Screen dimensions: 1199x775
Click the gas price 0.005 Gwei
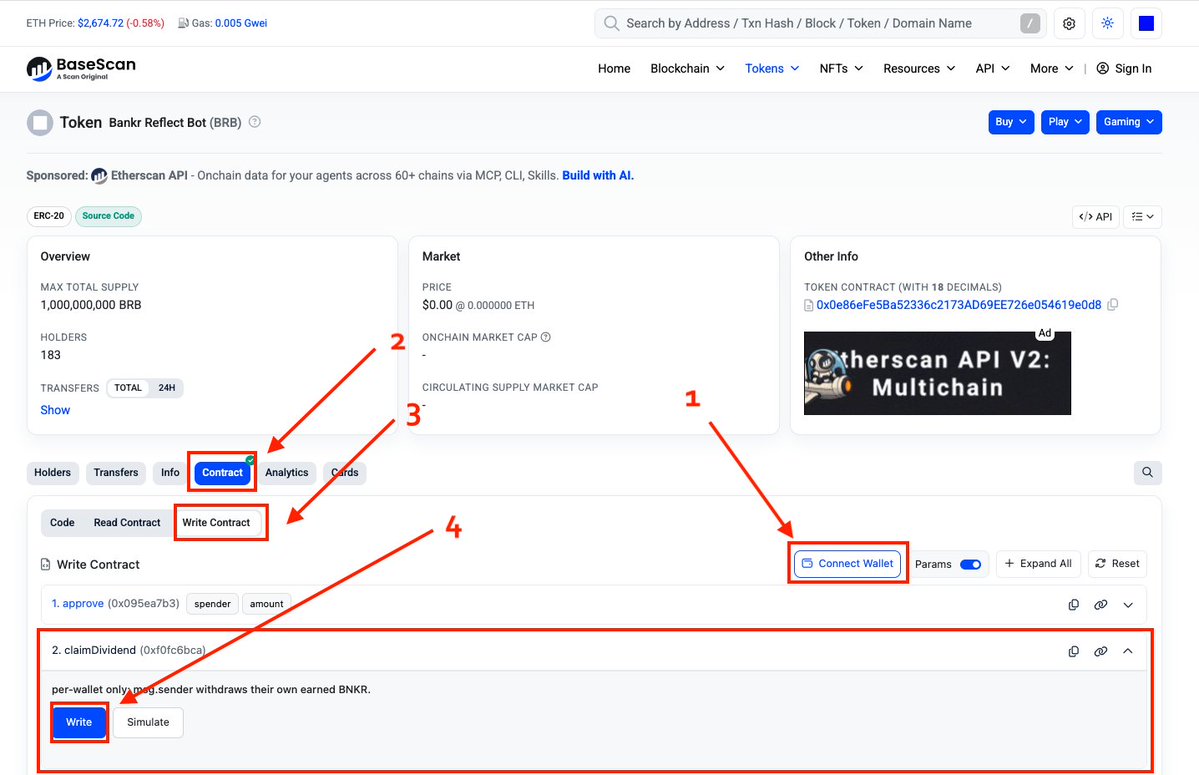pyautogui.click(x=241, y=23)
